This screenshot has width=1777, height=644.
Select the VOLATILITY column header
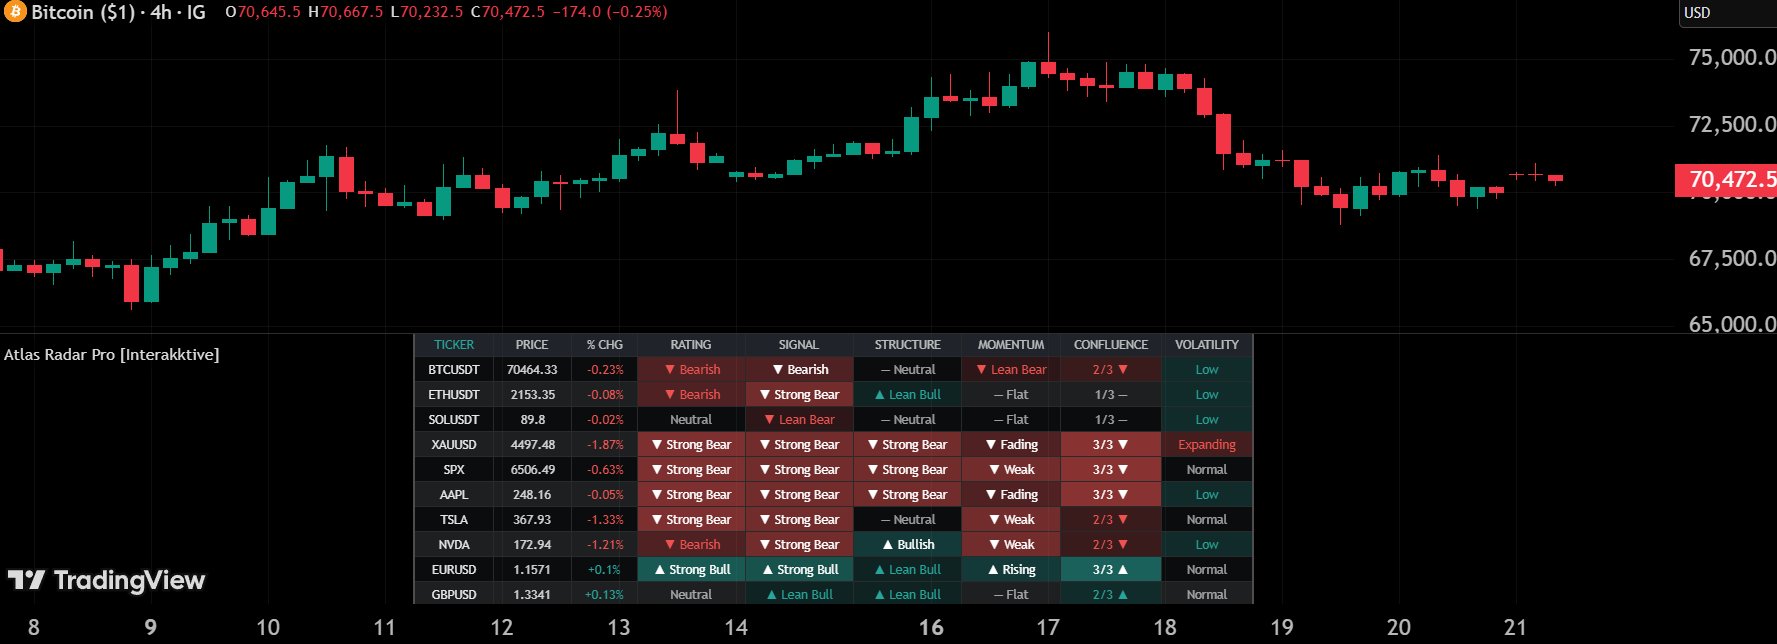point(1206,345)
